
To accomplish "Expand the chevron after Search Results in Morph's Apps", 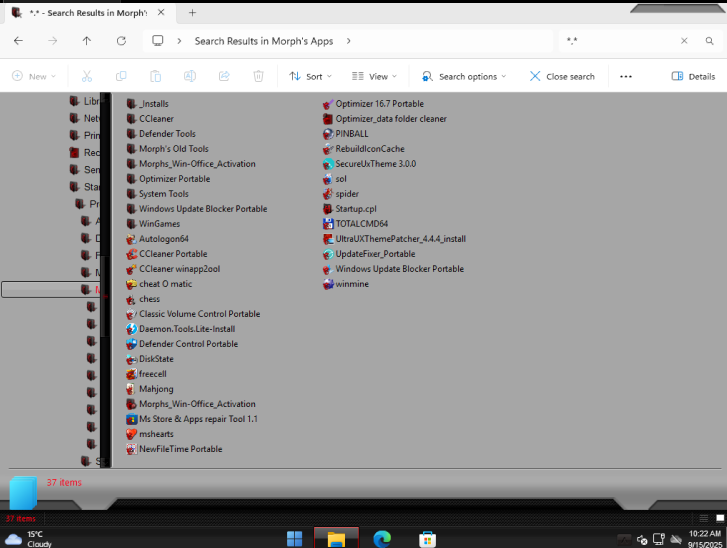I will tap(349, 41).
